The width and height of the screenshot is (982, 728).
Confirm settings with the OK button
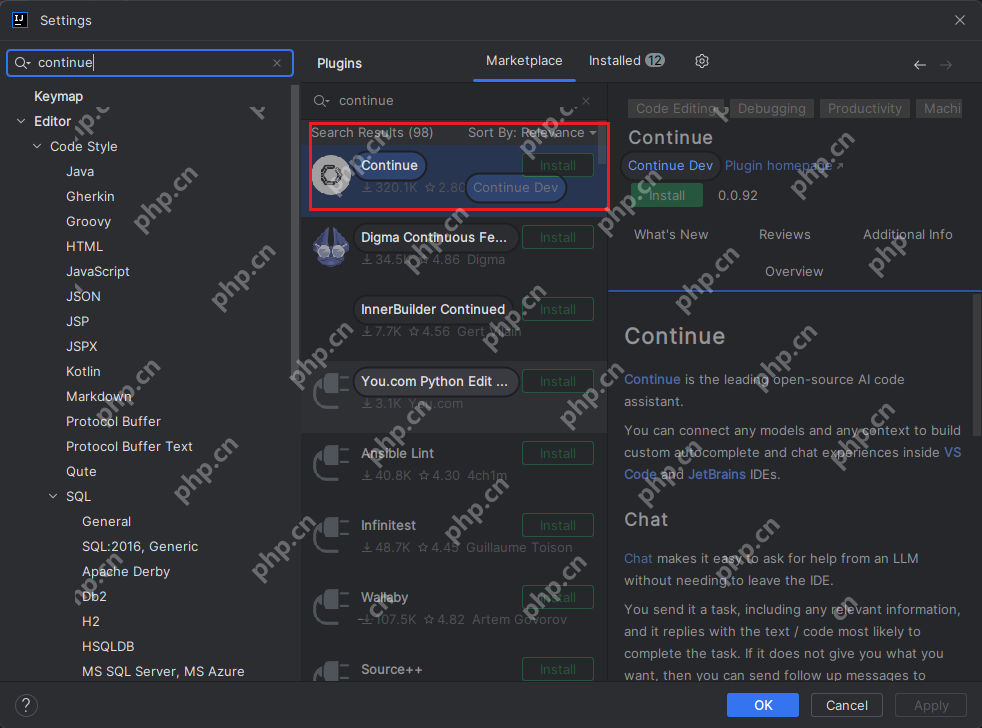pyautogui.click(x=763, y=705)
